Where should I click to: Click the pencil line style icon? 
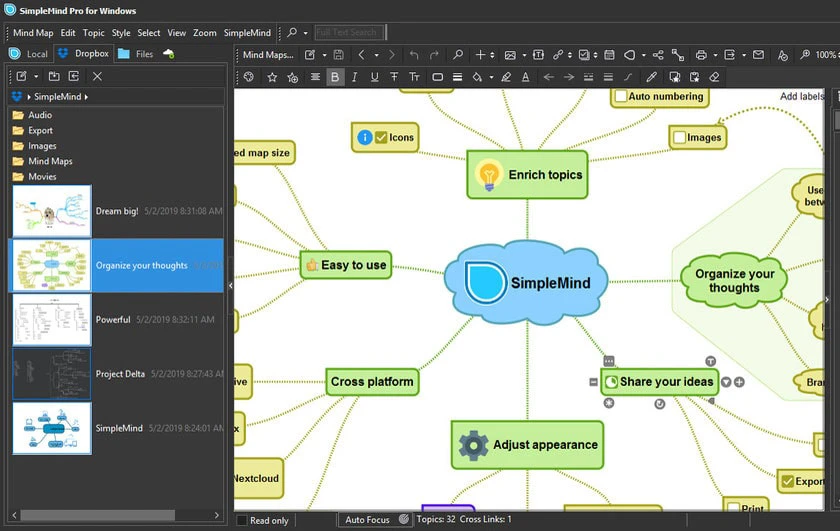651,77
